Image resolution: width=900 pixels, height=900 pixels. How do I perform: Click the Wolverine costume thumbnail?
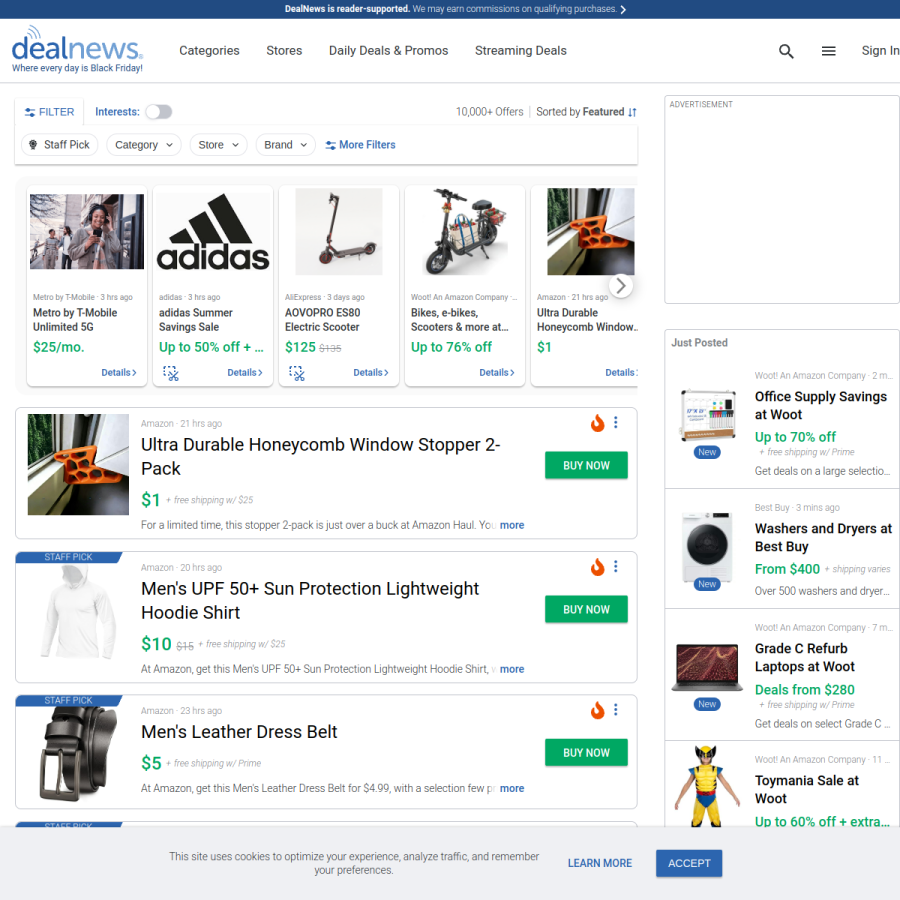(707, 786)
